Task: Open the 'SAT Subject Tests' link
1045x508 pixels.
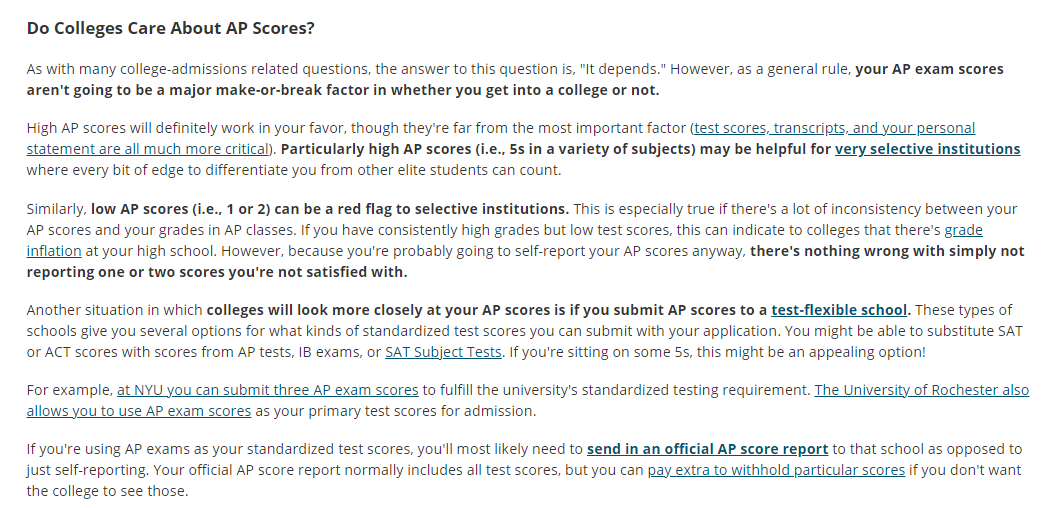Action: 443,352
